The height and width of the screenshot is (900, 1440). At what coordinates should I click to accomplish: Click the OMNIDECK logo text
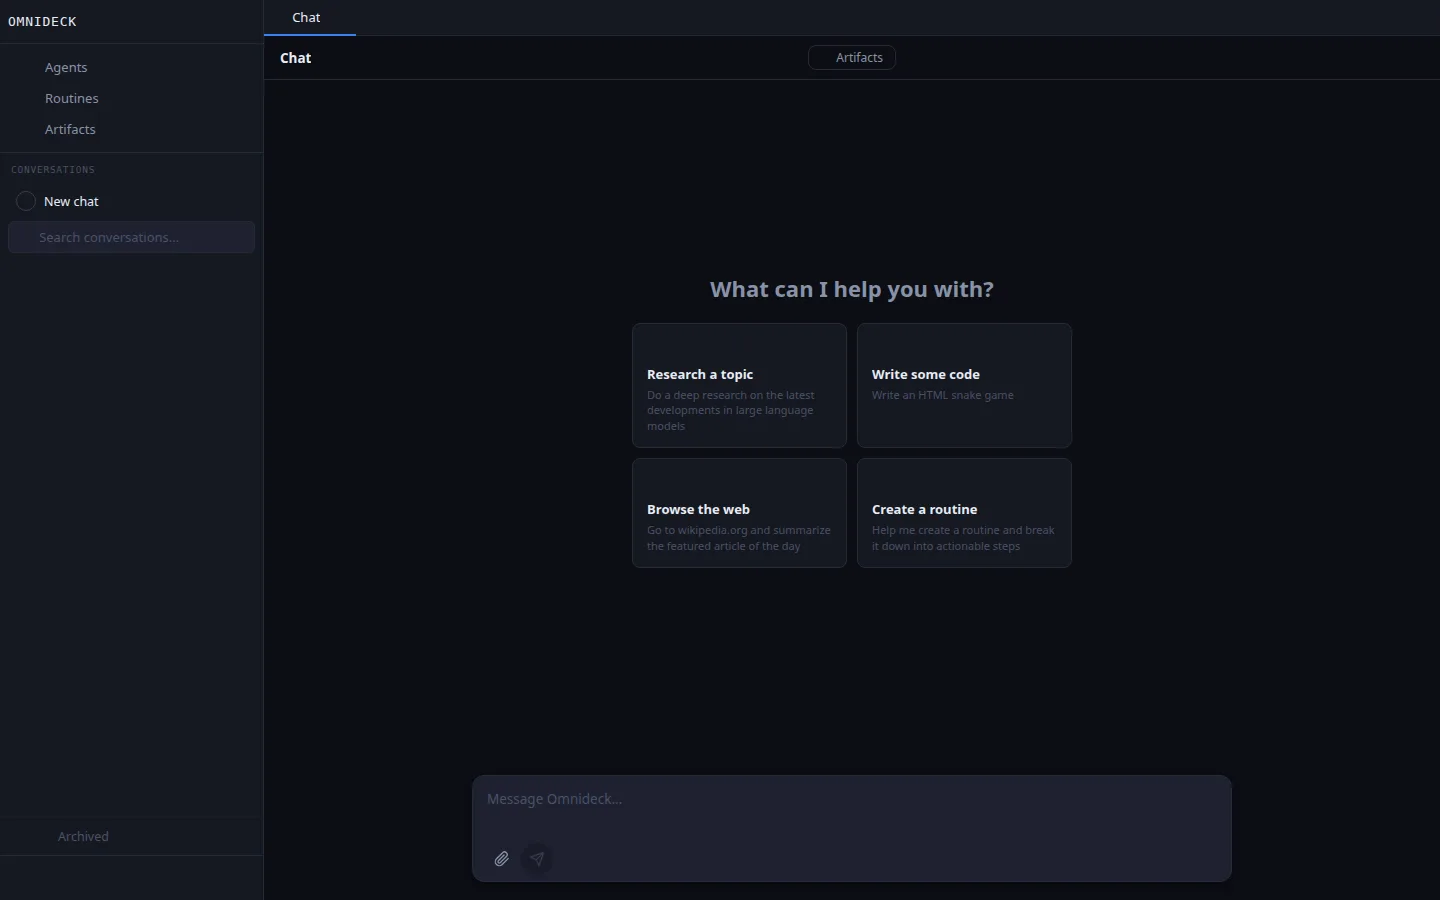coord(42,21)
